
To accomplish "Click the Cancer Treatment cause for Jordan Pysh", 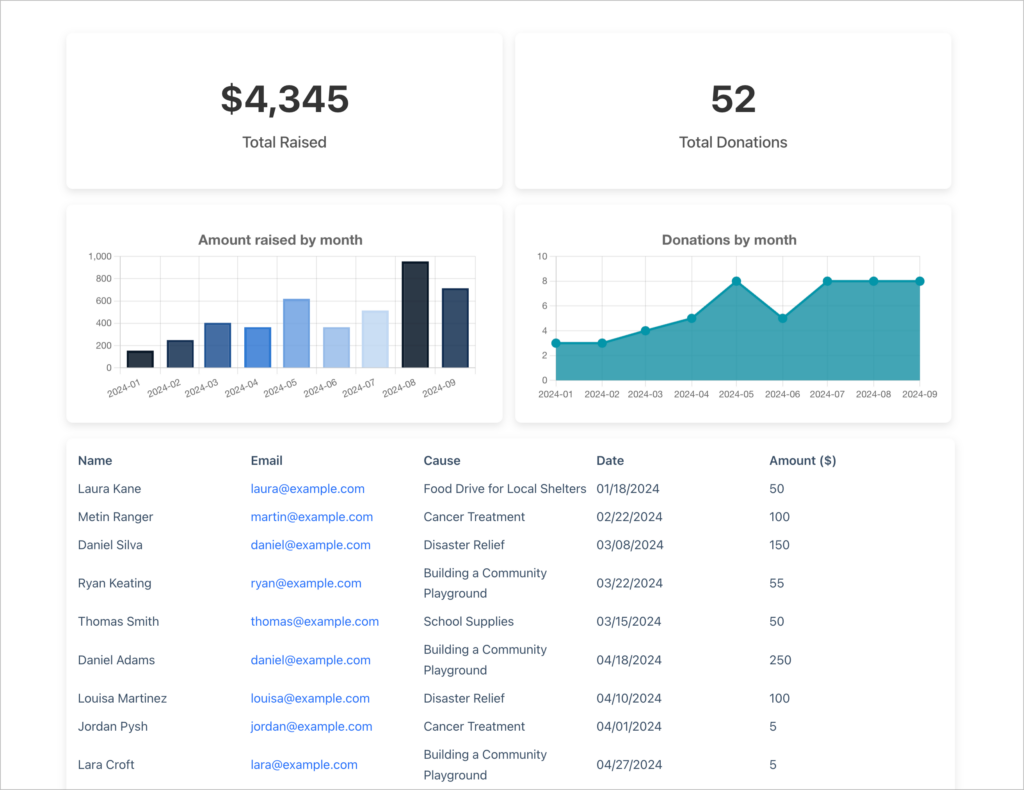I will (x=474, y=726).
